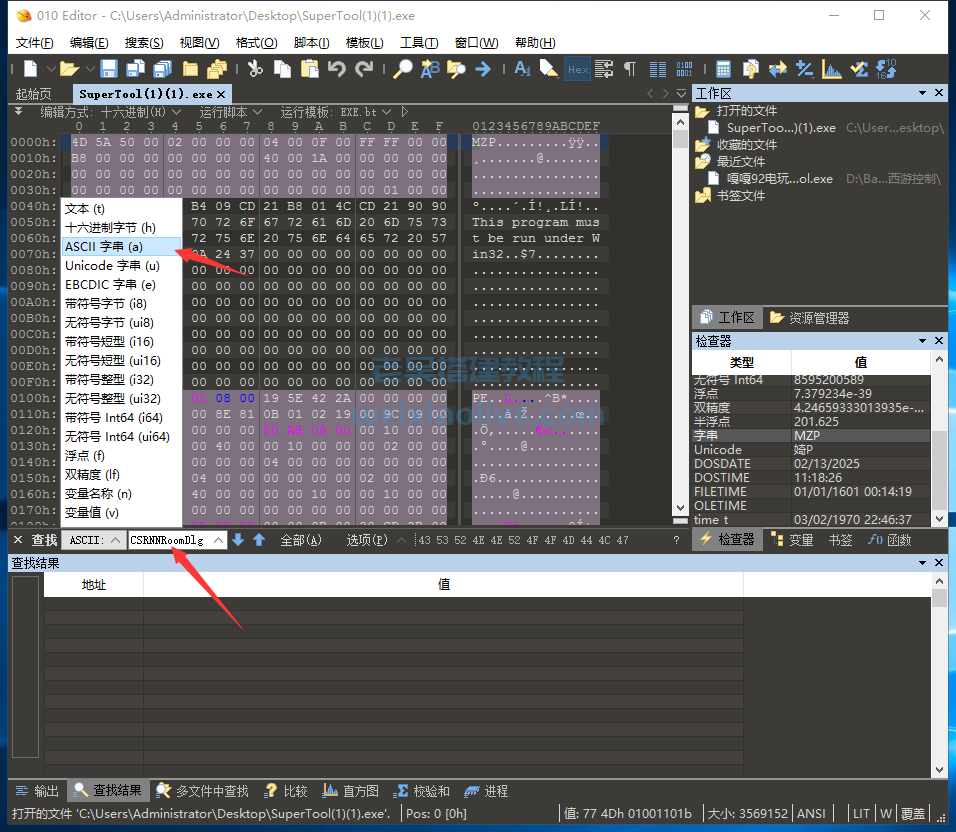The width and height of the screenshot is (956, 832).
Task: Click the 选项(P) options button
Action: pos(367,540)
